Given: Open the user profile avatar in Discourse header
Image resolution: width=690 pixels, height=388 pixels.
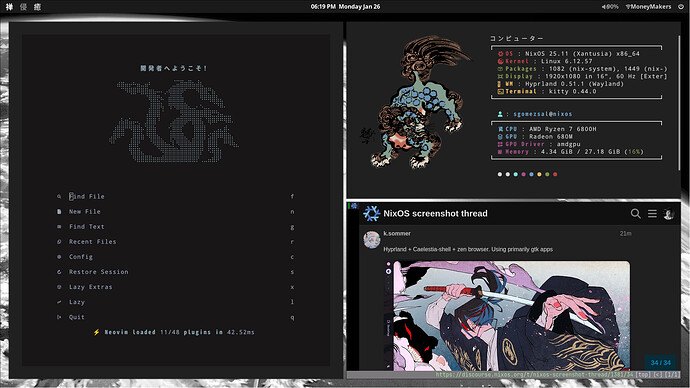Looking at the screenshot, I should 669,214.
